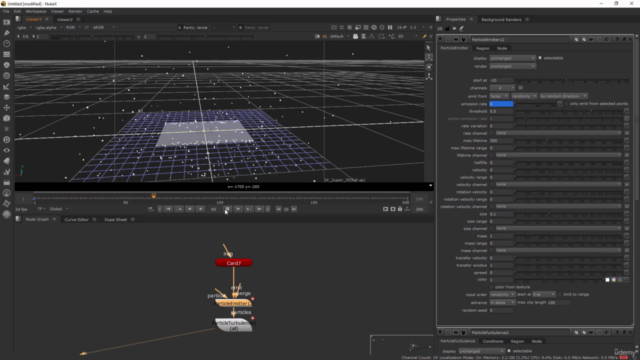
Task: Open the no random direction dropdown
Action: click(563, 96)
